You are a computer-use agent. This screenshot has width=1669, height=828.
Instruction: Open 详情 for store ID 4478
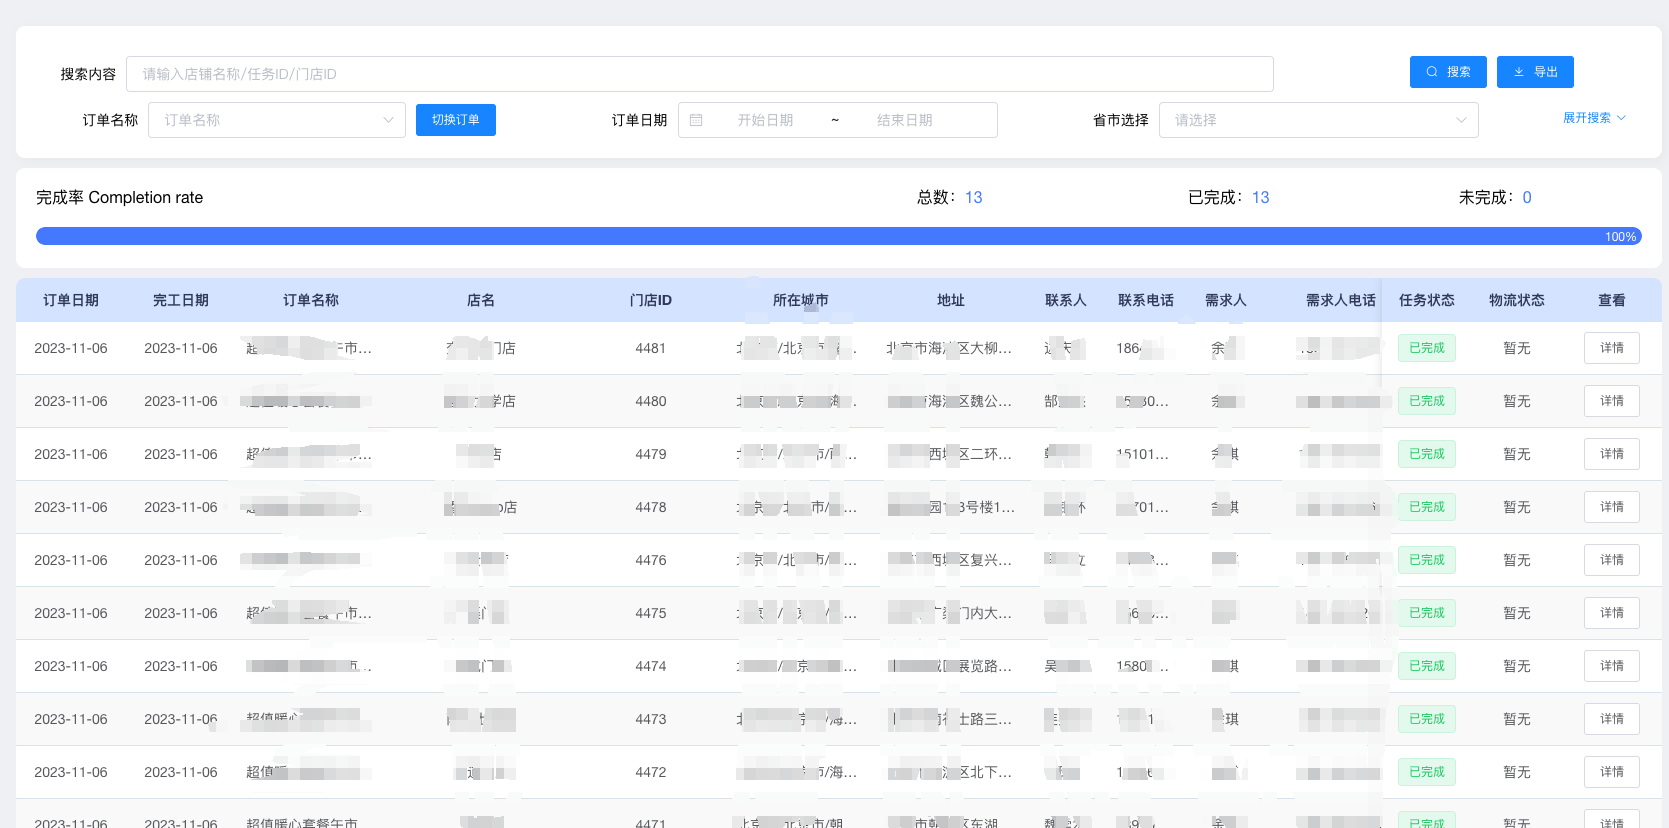coord(1611,507)
